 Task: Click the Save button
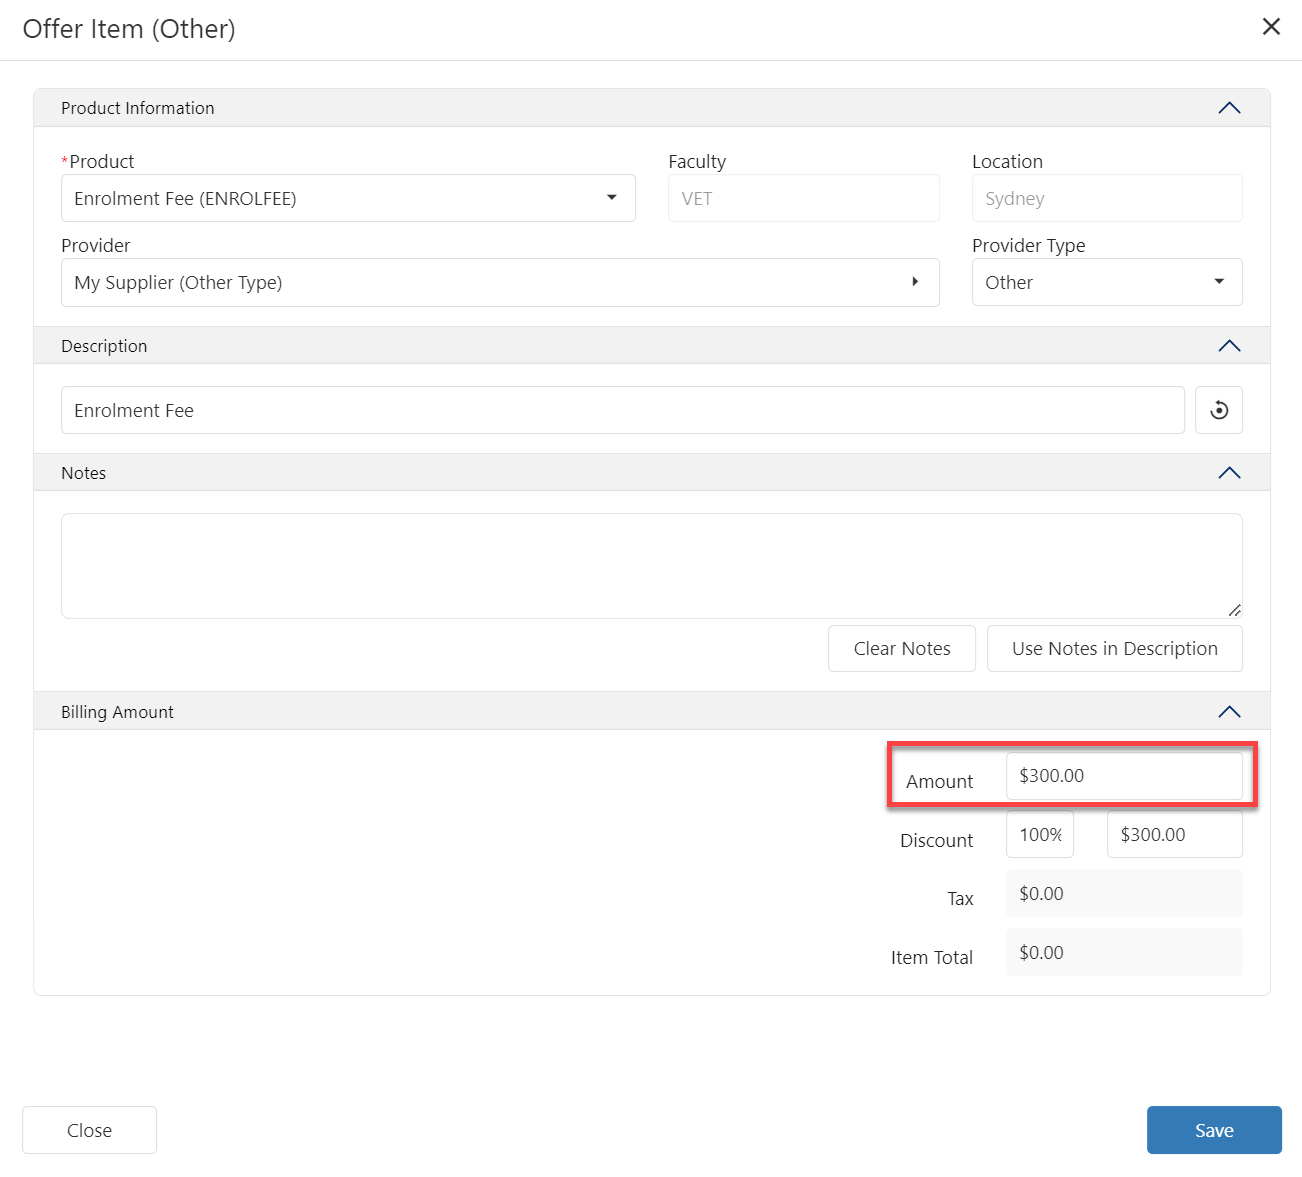[x=1213, y=1130]
